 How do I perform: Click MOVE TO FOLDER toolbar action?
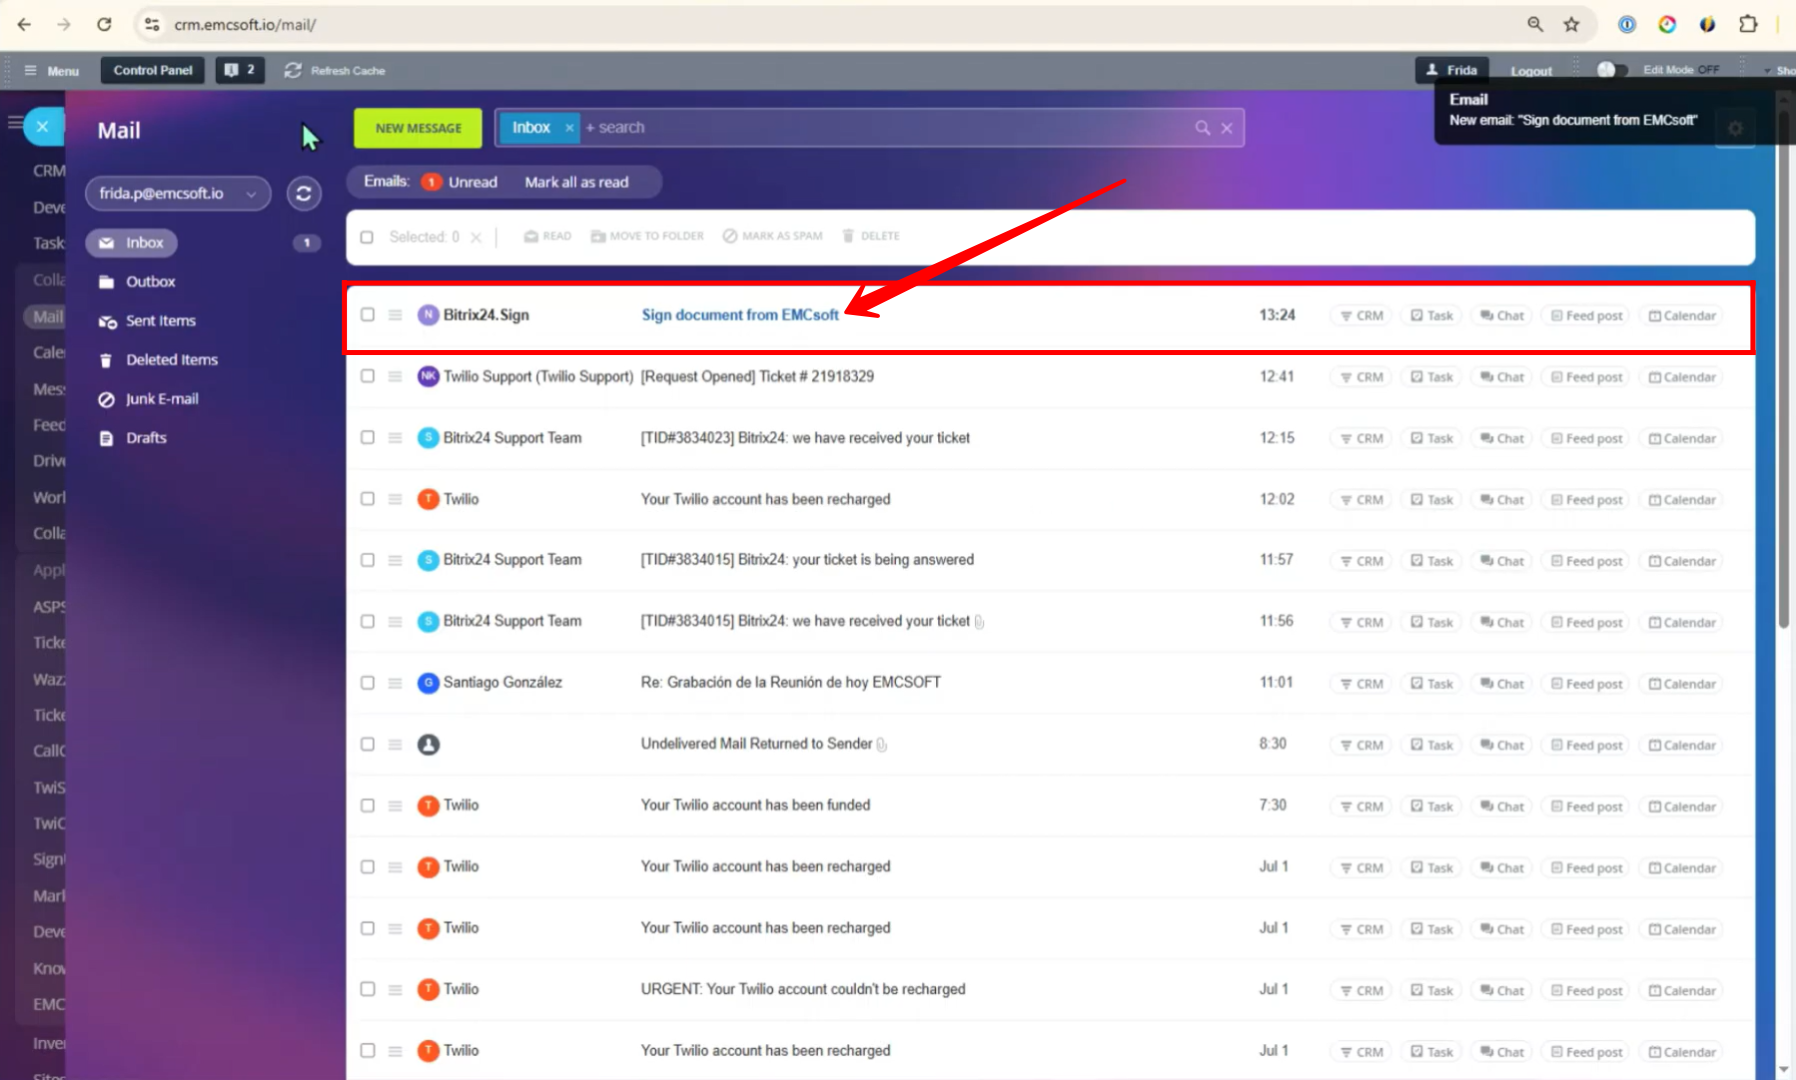[647, 236]
